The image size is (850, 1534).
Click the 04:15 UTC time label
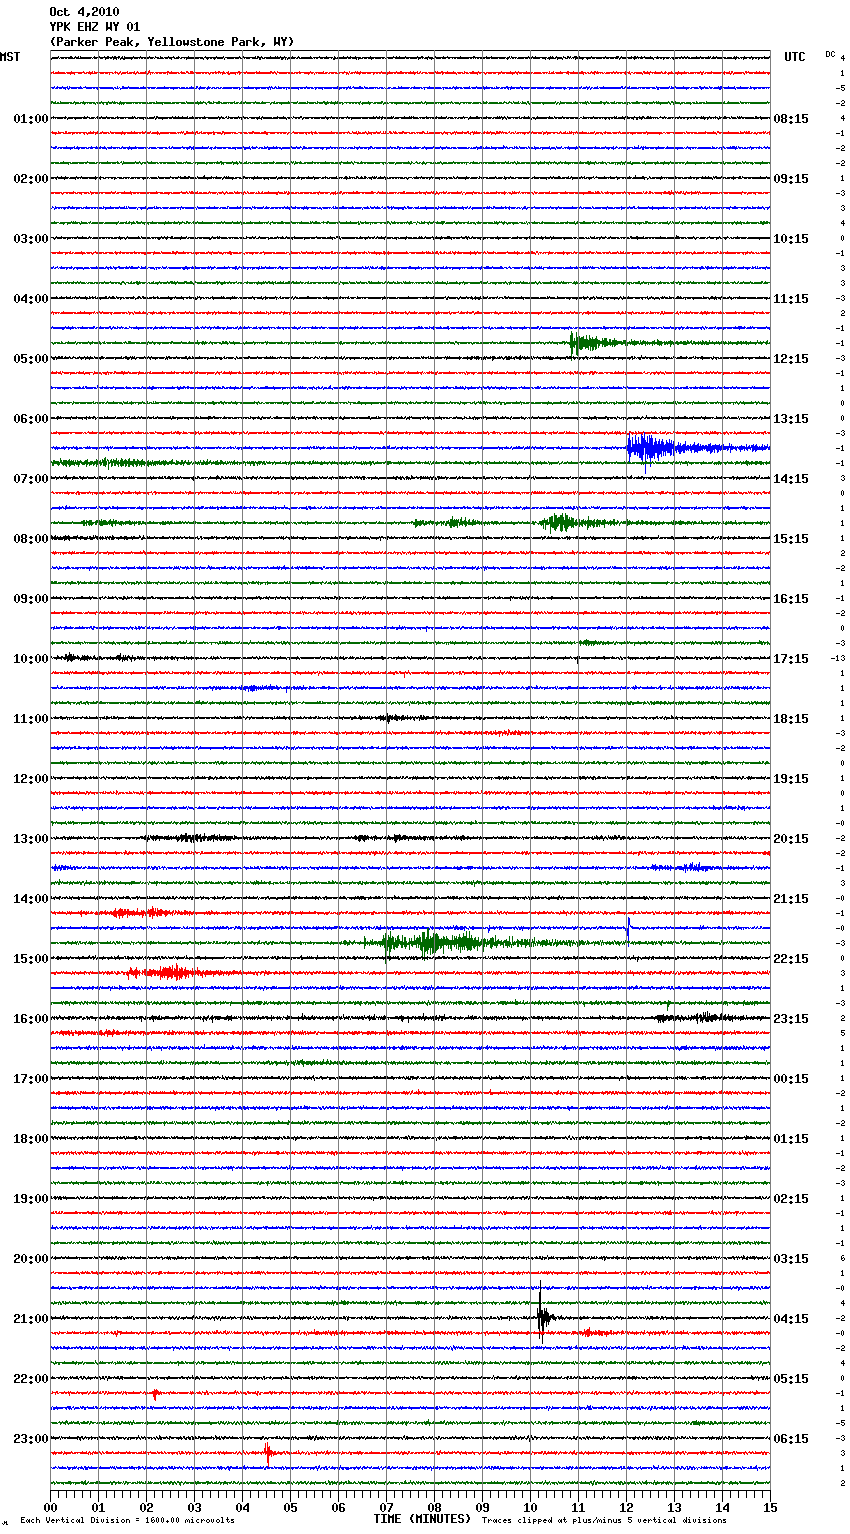[x=791, y=1319]
